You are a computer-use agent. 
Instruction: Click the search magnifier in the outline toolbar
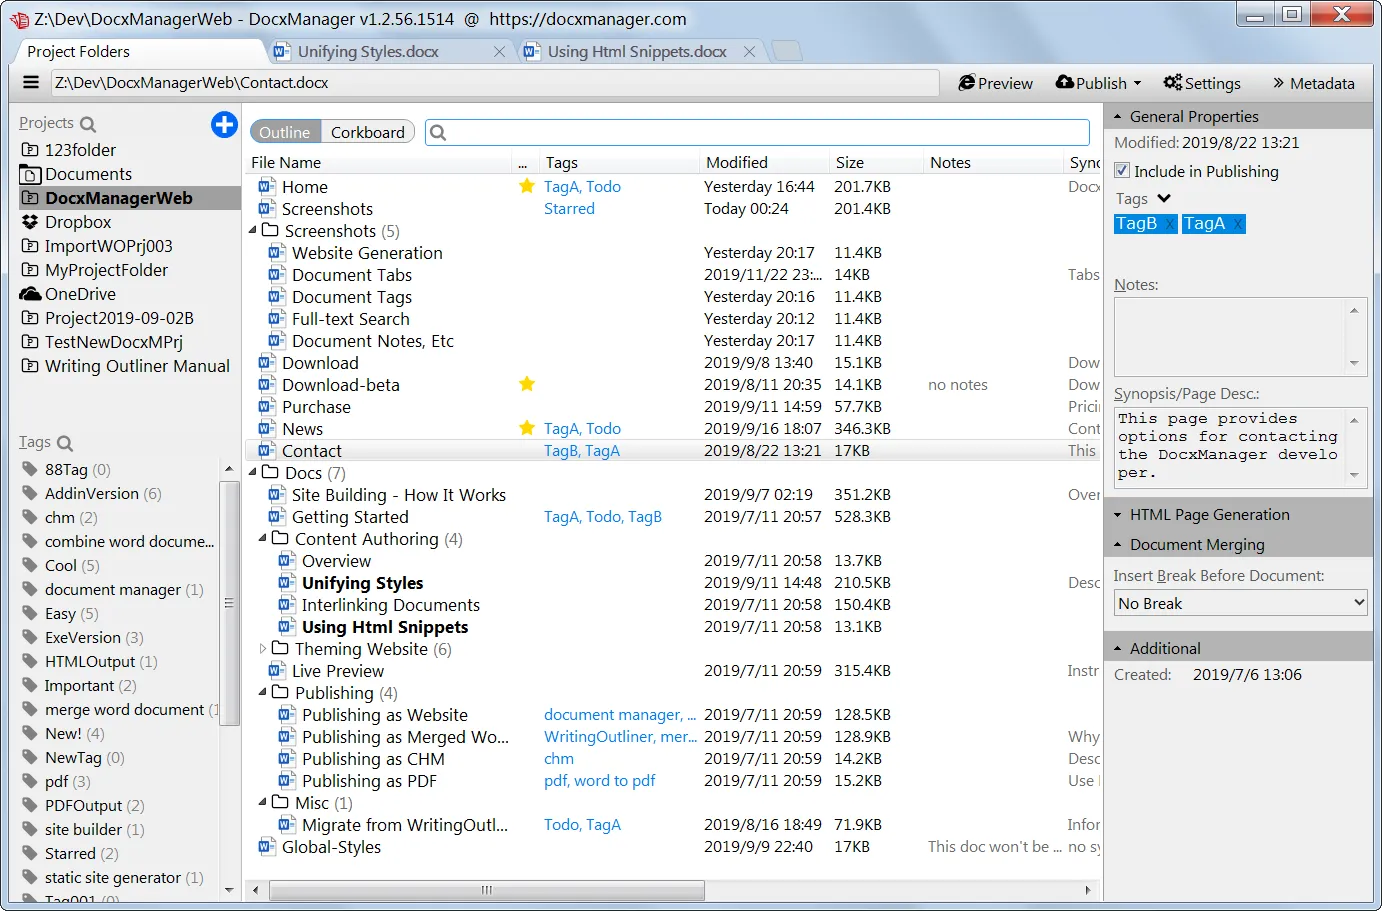437,131
